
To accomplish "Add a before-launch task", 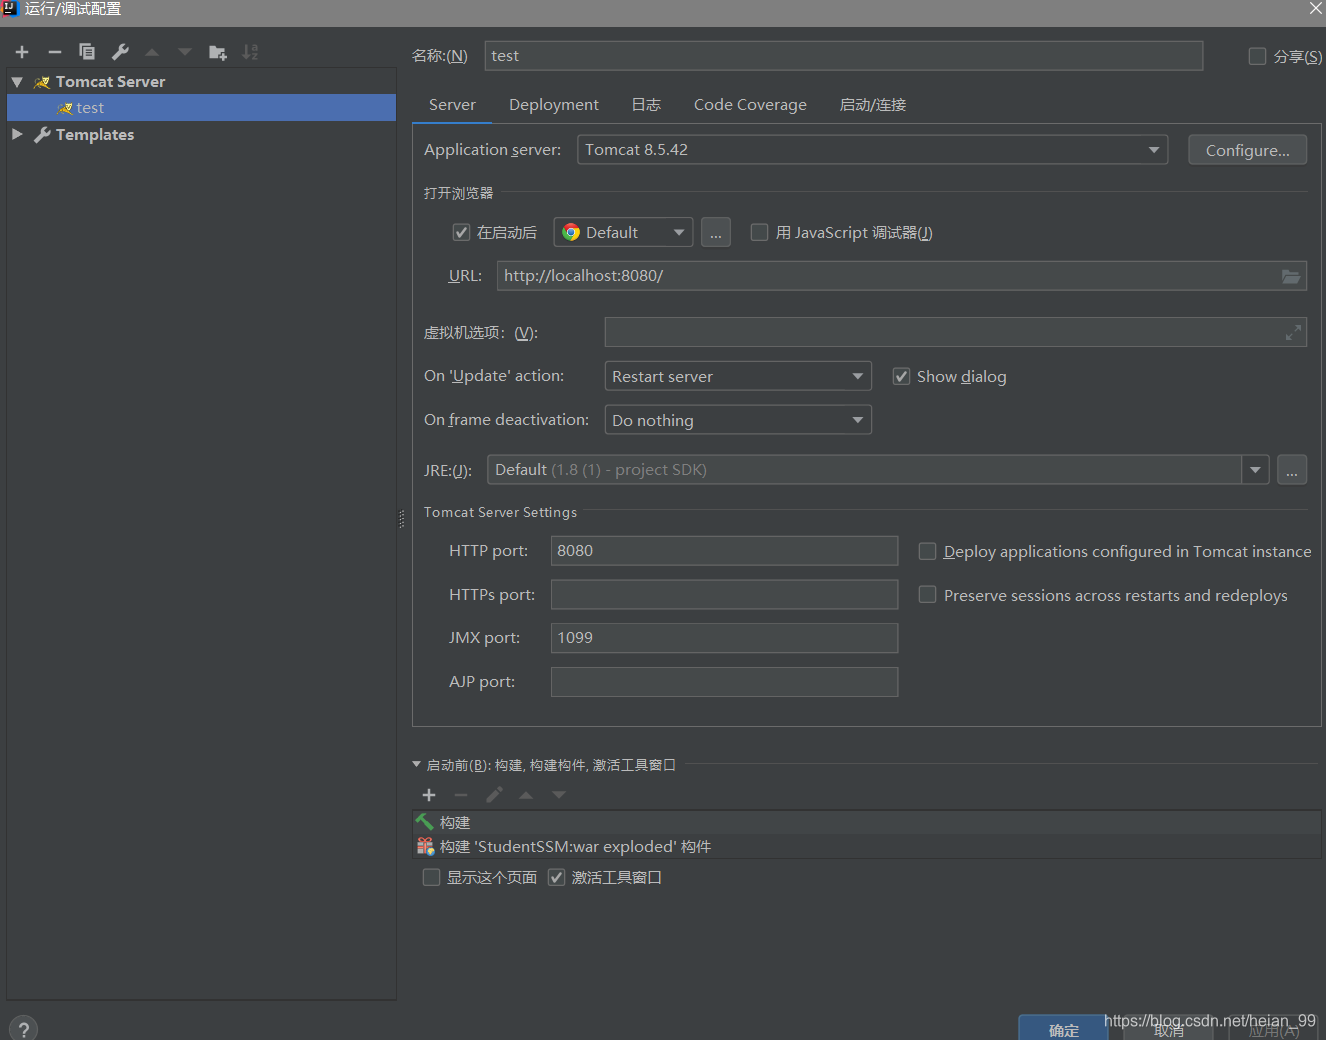I will pyautogui.click(x=429, y=795).
